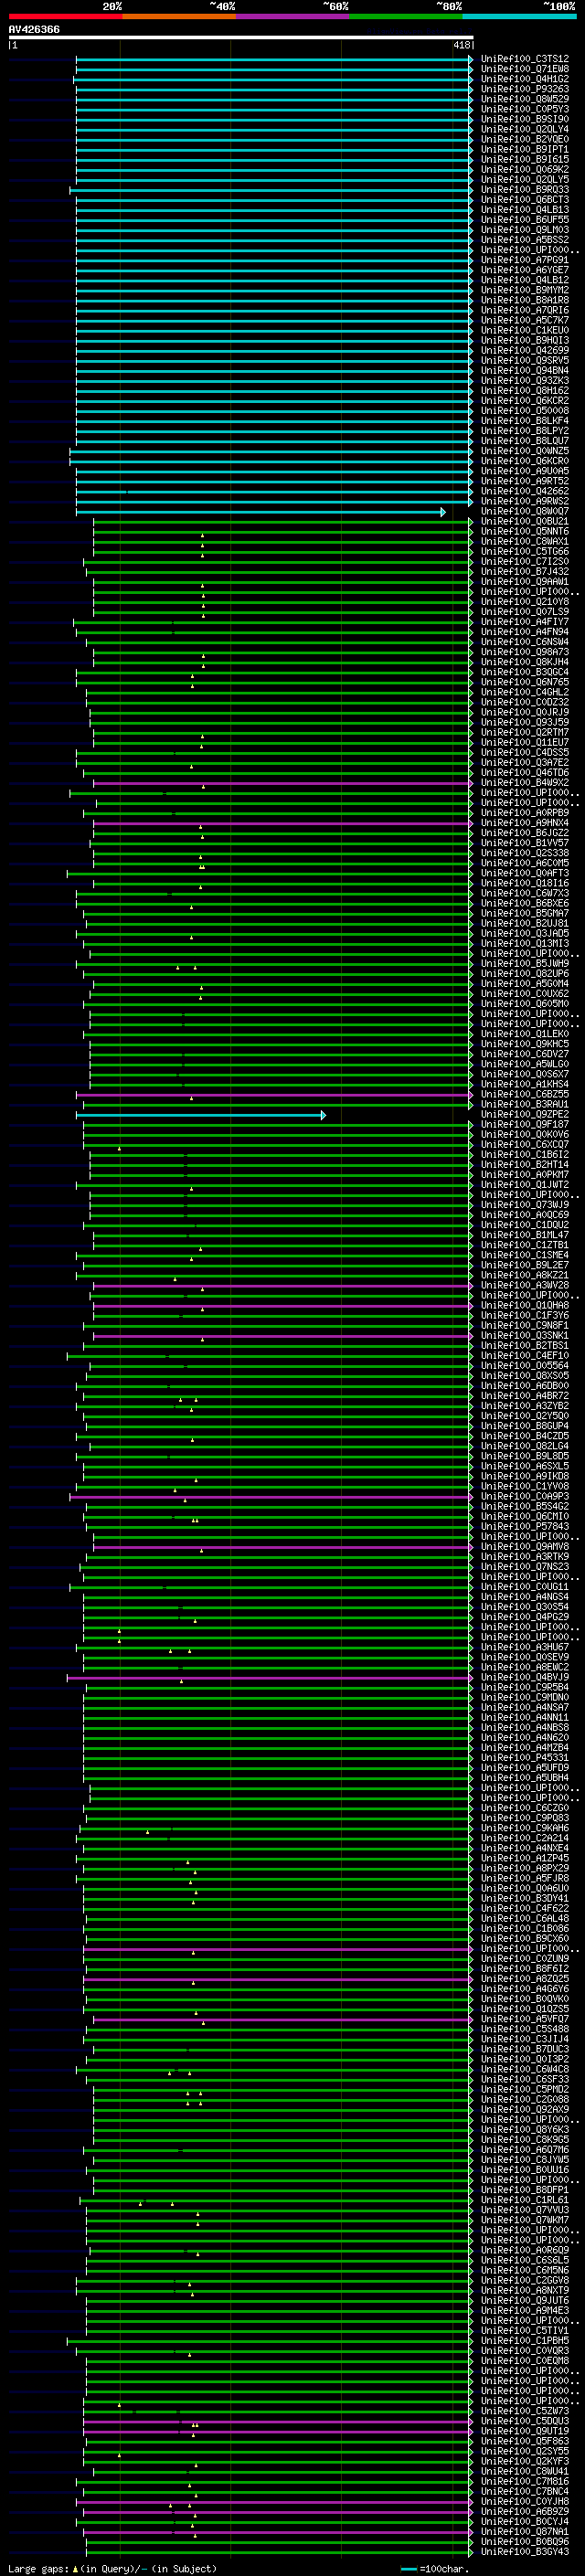The image size is (585, 2576).
Task: Click the green ~80% identity legend segment
Action: pyautogui.click(x=406, y=16)
